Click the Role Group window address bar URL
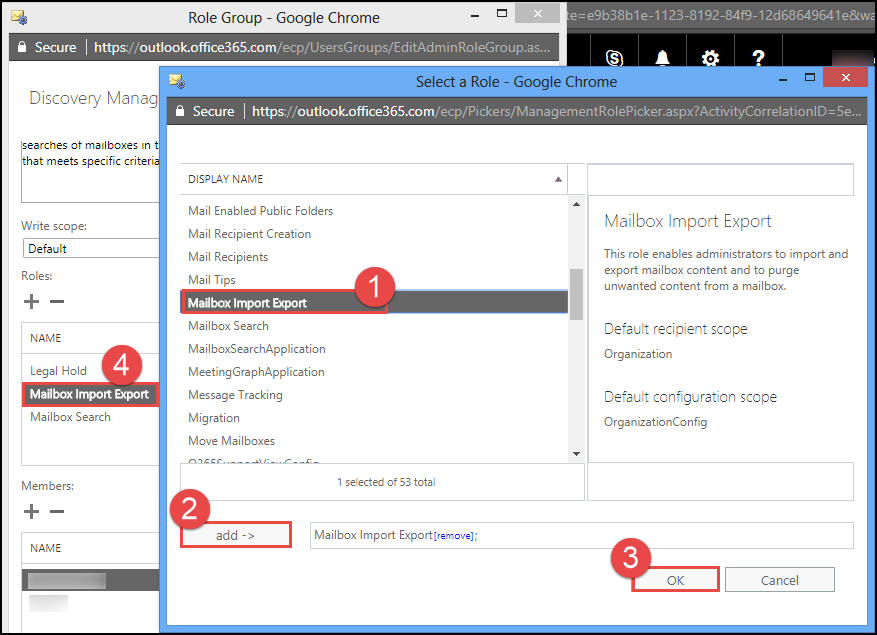The image size is (877, 635). click(x=322, y=47)
